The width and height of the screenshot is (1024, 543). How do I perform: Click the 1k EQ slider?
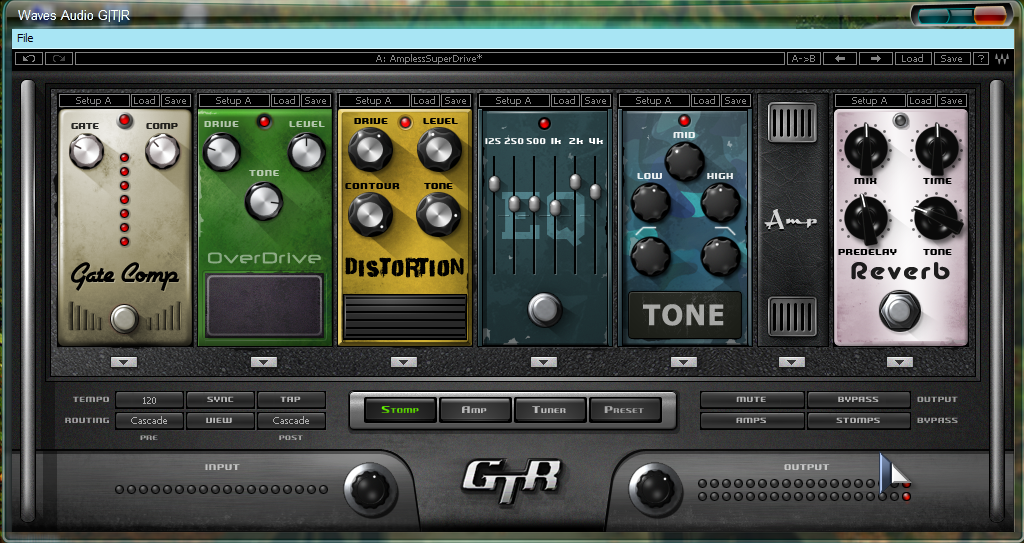[555, 208]
